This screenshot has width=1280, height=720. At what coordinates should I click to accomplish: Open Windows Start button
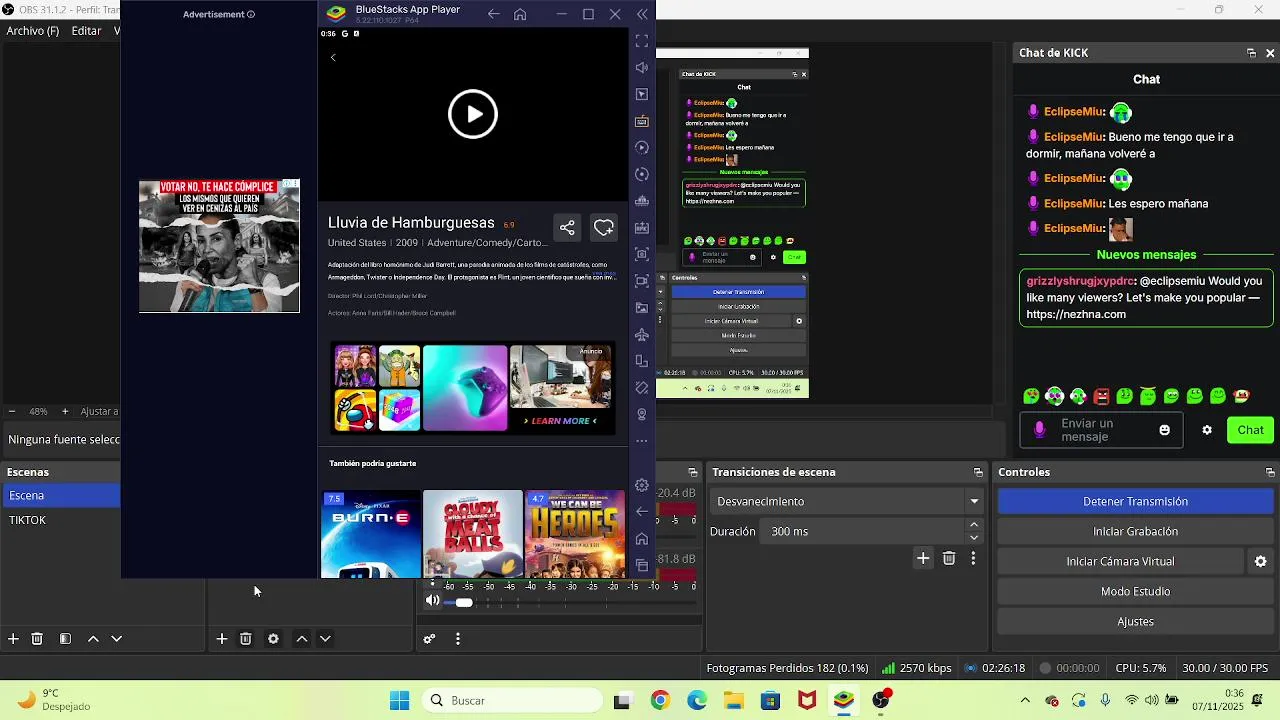(x=399, y=700)
